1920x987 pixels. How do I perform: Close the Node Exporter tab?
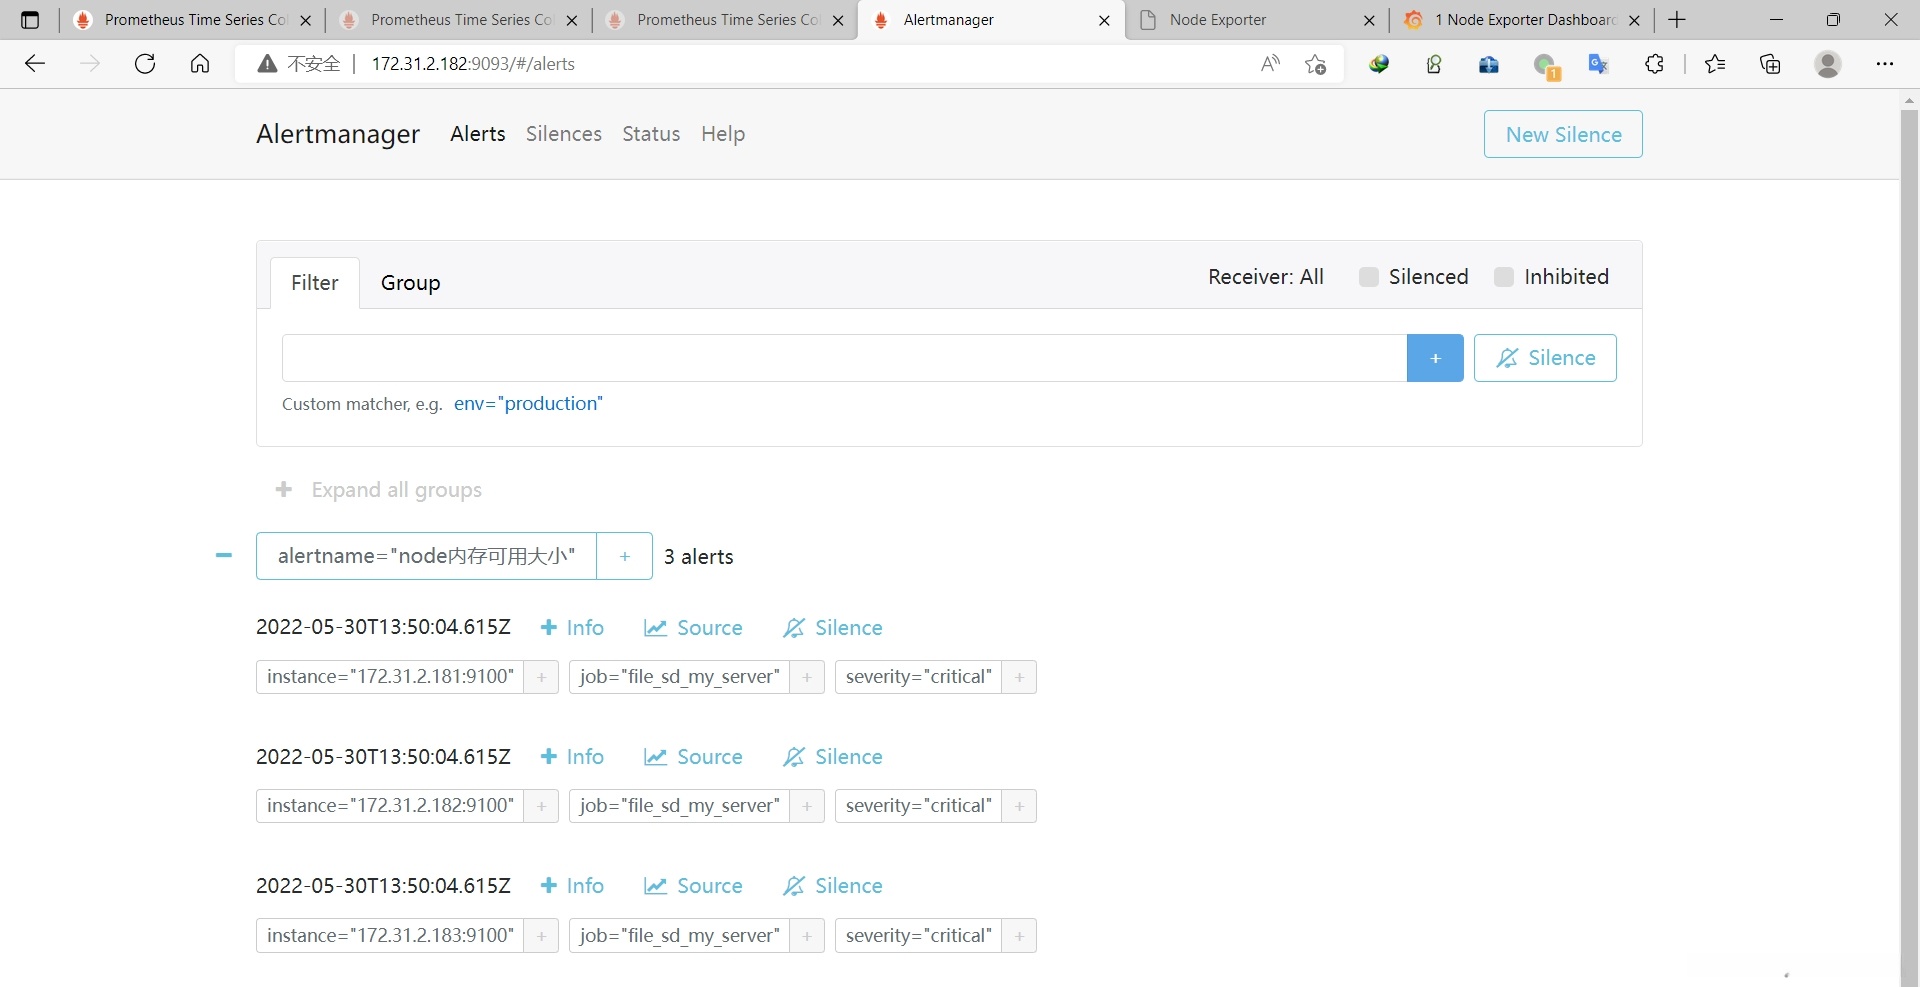[1369, 20]
